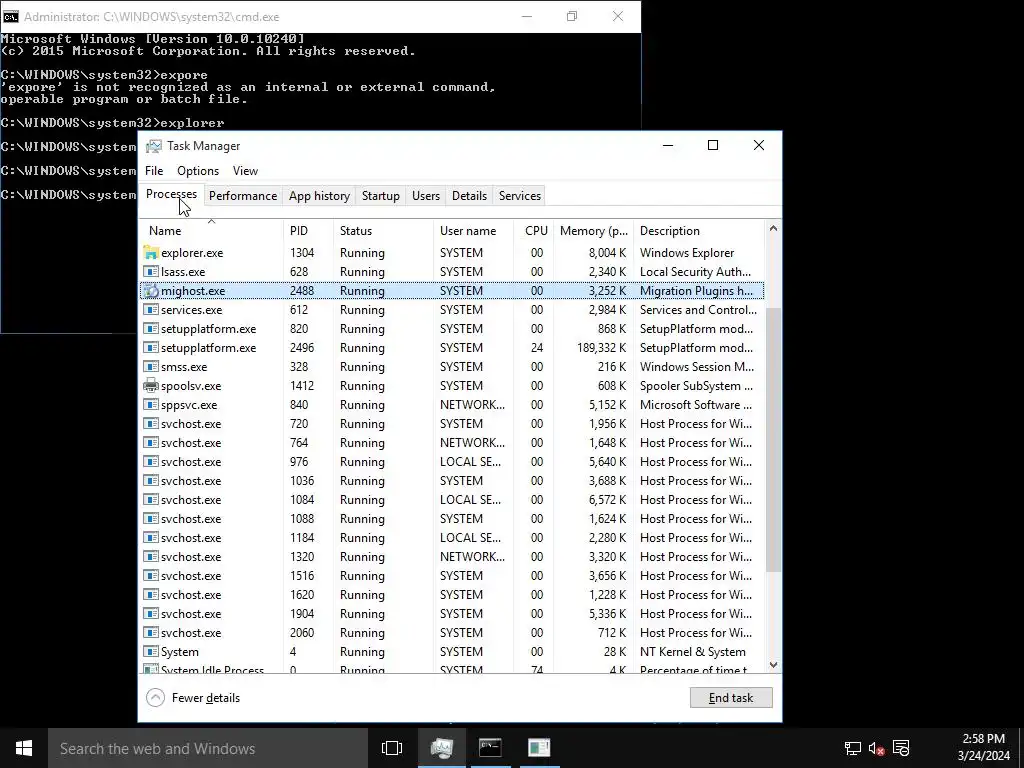1024x768 pixels.
Task: Click in the taskbar search box
Action: tap(208, 748)
